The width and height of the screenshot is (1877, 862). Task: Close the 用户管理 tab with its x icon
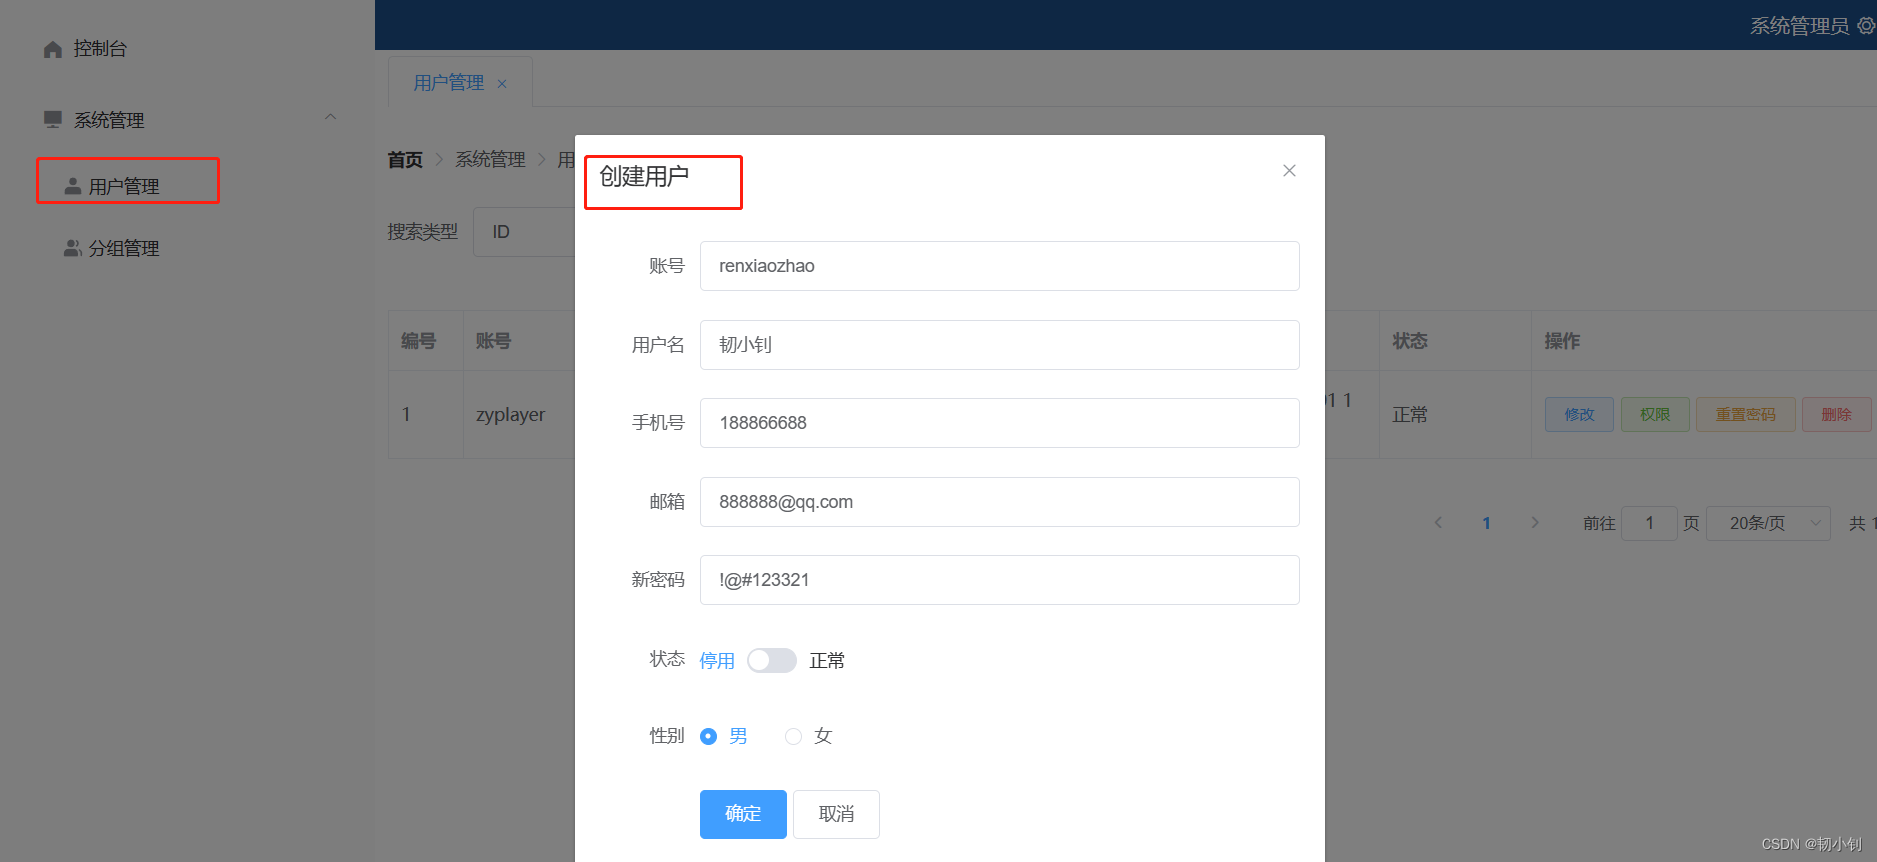click(502, 84)
